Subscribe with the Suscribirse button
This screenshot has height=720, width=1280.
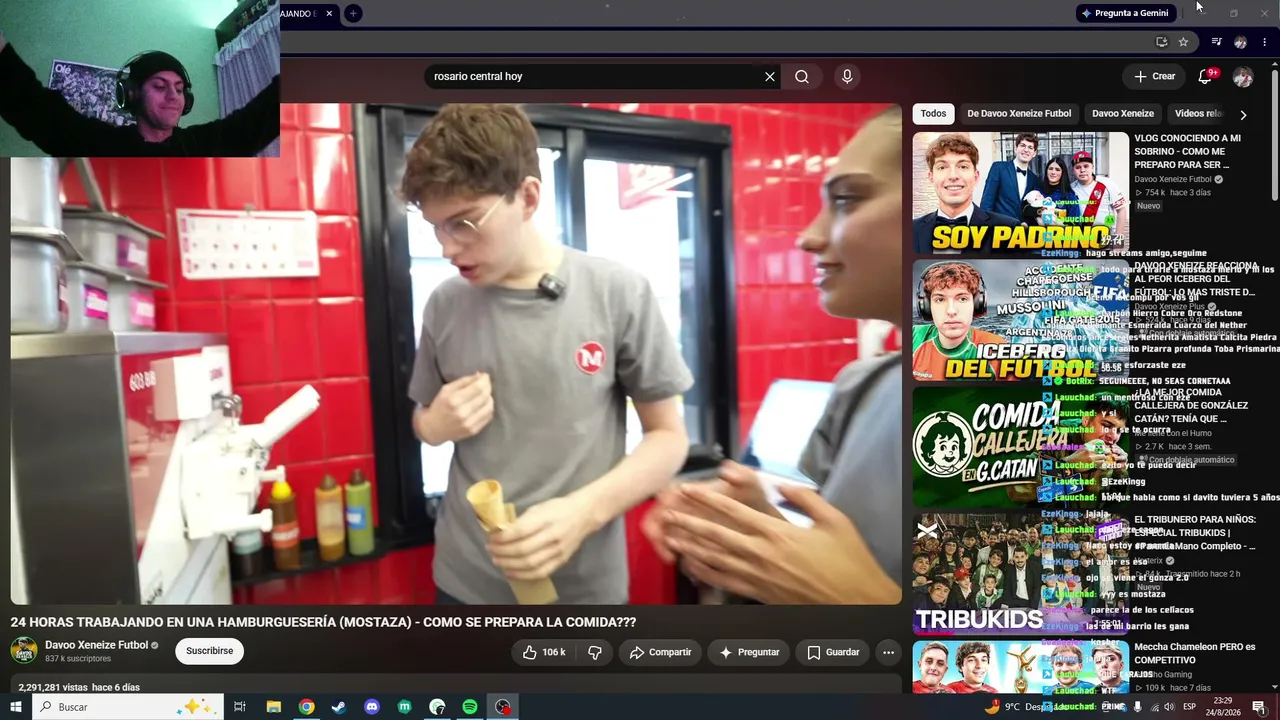coord(209,651)
